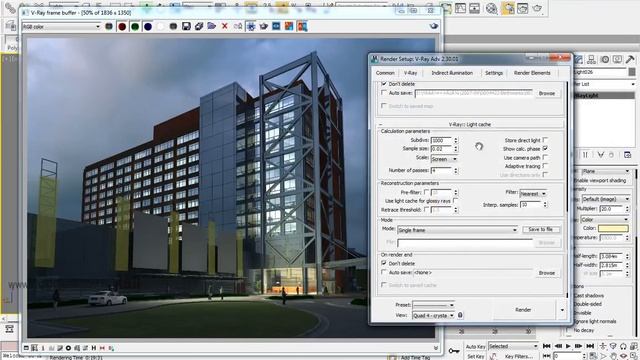The width and height of the screenshot is (640, 360).
Task: Open the render options arrow beside Render button
Action: tap(562, 310)
